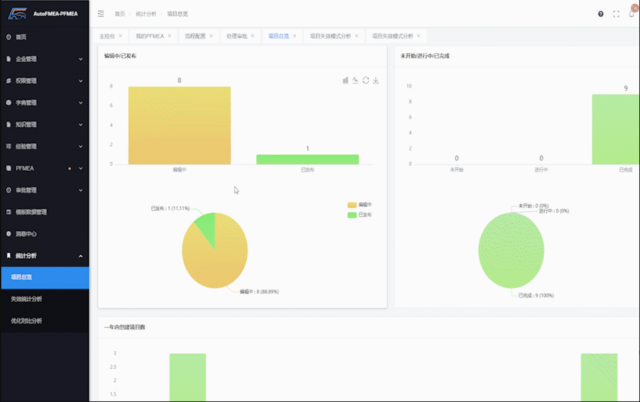This screenshot has height=402, width=640.
Task: Click 统计分析 in the breadcrumb
Action: coord(146,14)
